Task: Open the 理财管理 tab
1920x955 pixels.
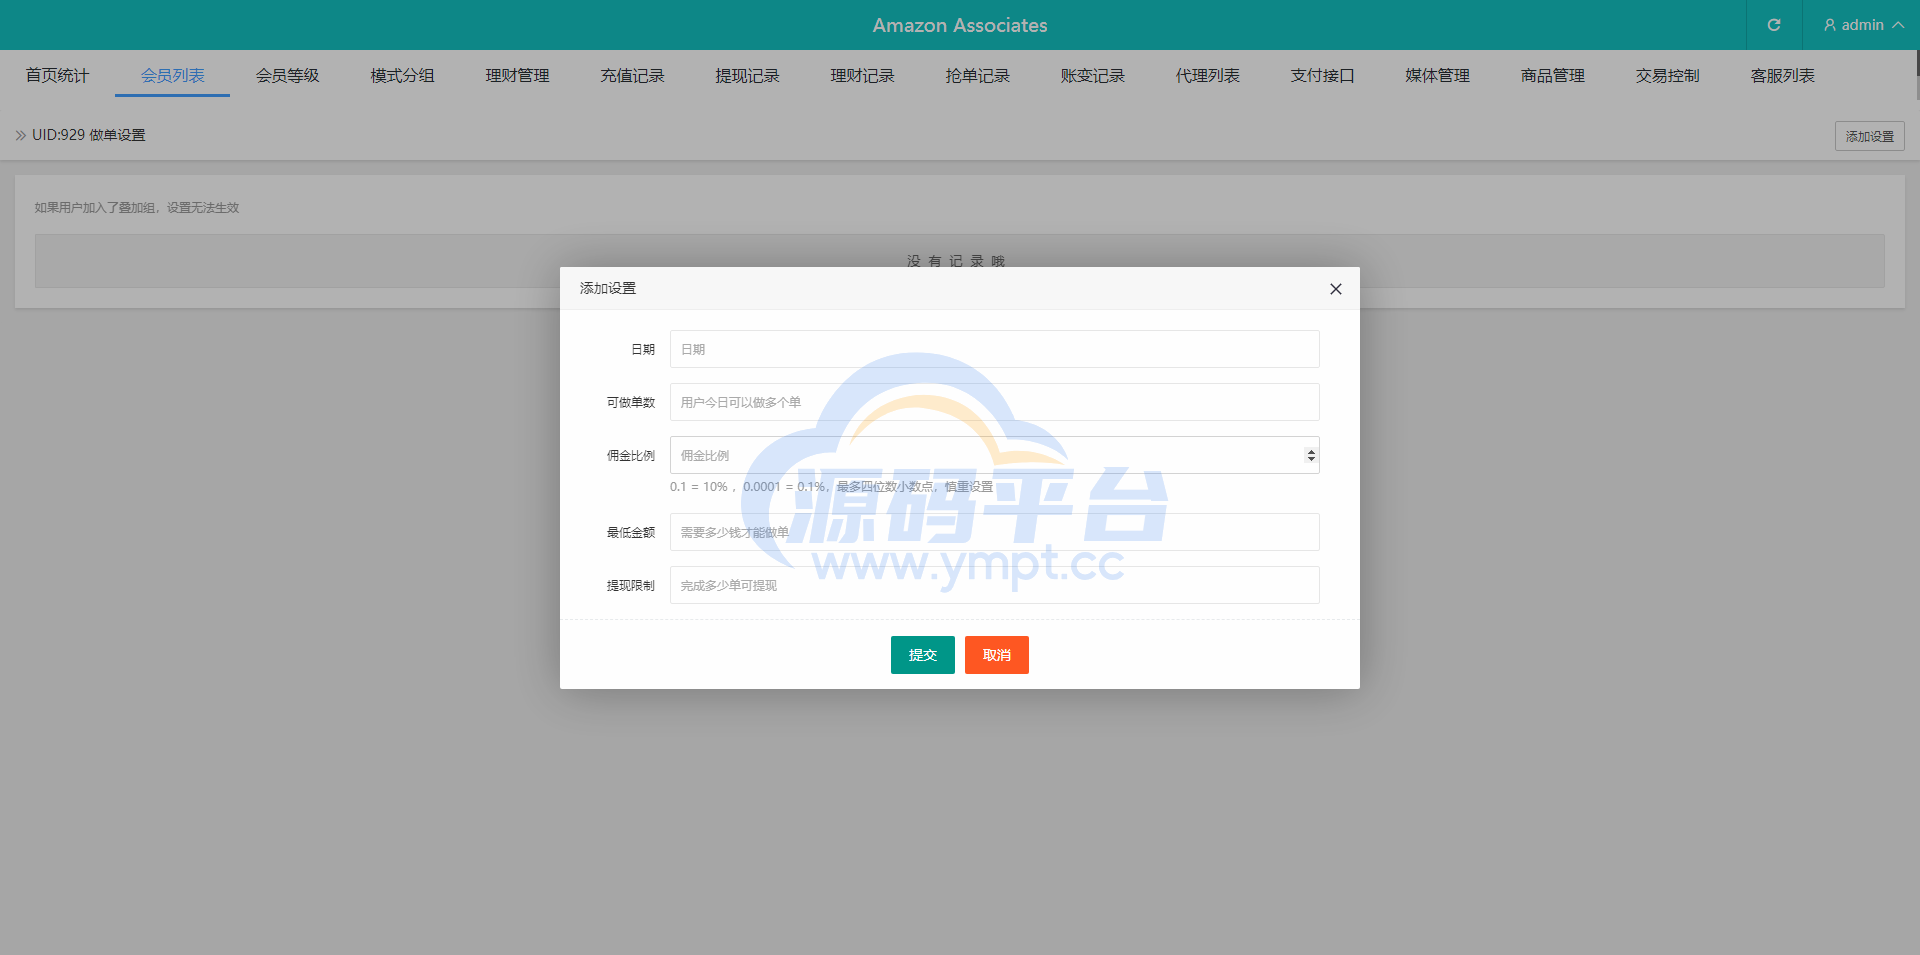Action: 517,75
